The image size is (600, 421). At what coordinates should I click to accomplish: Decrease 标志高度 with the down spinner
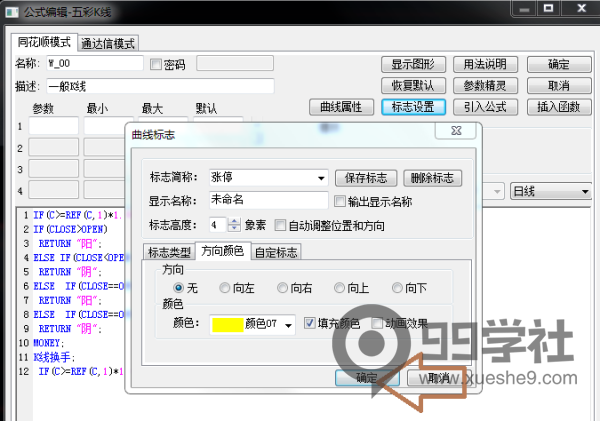click(x=234, y=228)
